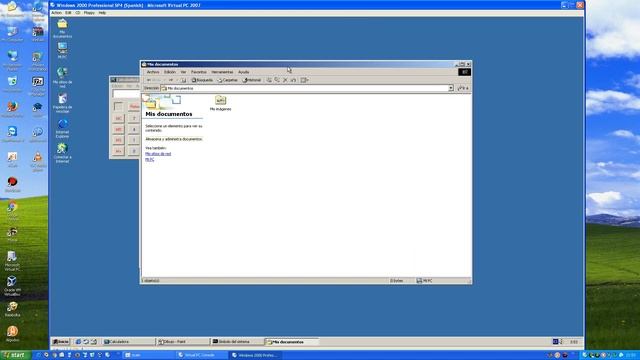
Task: Click the Copy To toolbar icon
Action: click(277, 80)
